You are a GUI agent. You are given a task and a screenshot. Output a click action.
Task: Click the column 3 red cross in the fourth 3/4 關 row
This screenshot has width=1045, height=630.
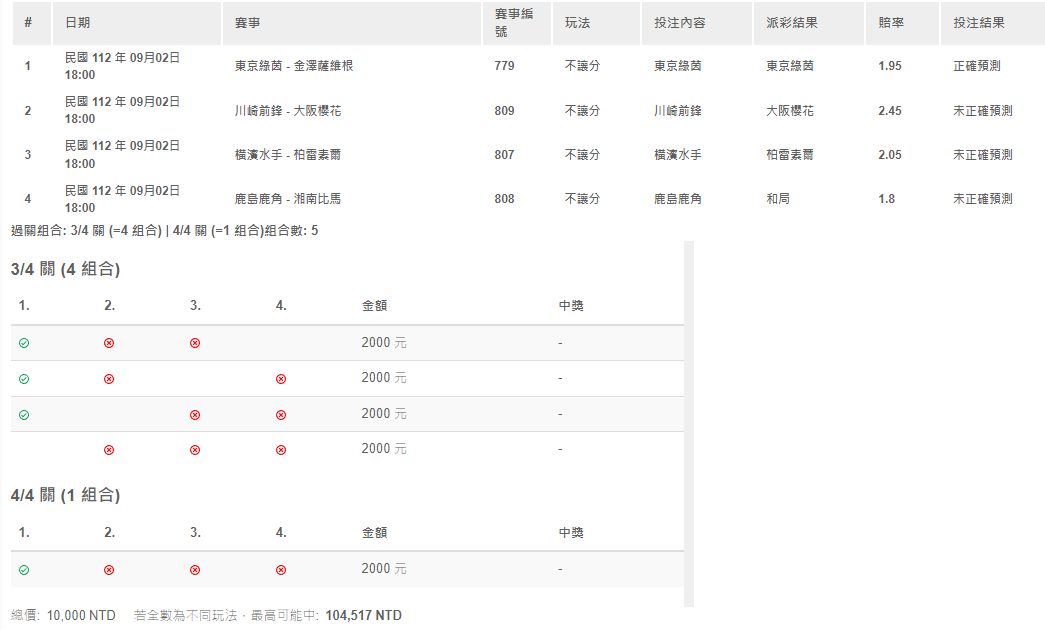[195, 450]
